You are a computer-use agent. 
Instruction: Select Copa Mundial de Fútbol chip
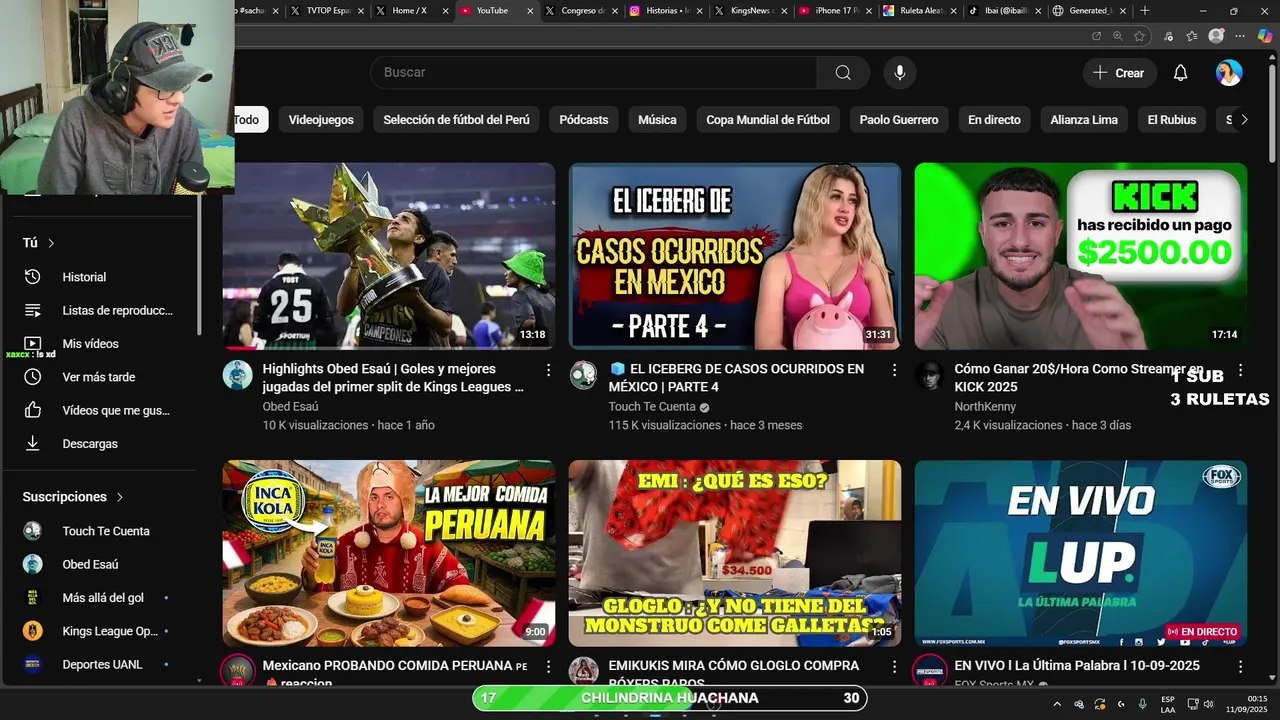pyautogui.click(x=768, y=120)
